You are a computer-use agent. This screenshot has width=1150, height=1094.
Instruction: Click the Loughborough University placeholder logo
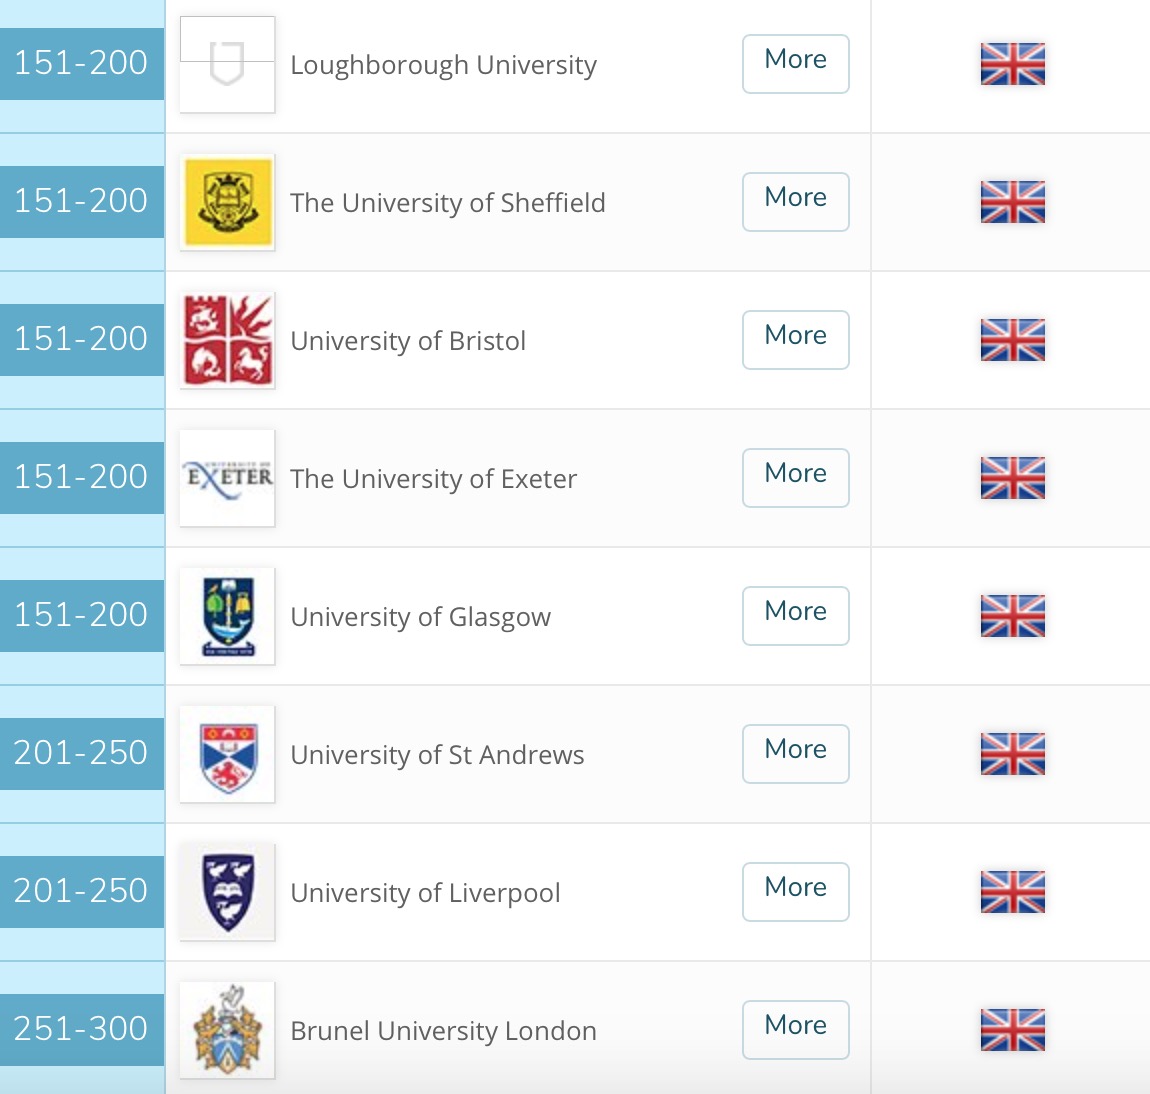227,64
